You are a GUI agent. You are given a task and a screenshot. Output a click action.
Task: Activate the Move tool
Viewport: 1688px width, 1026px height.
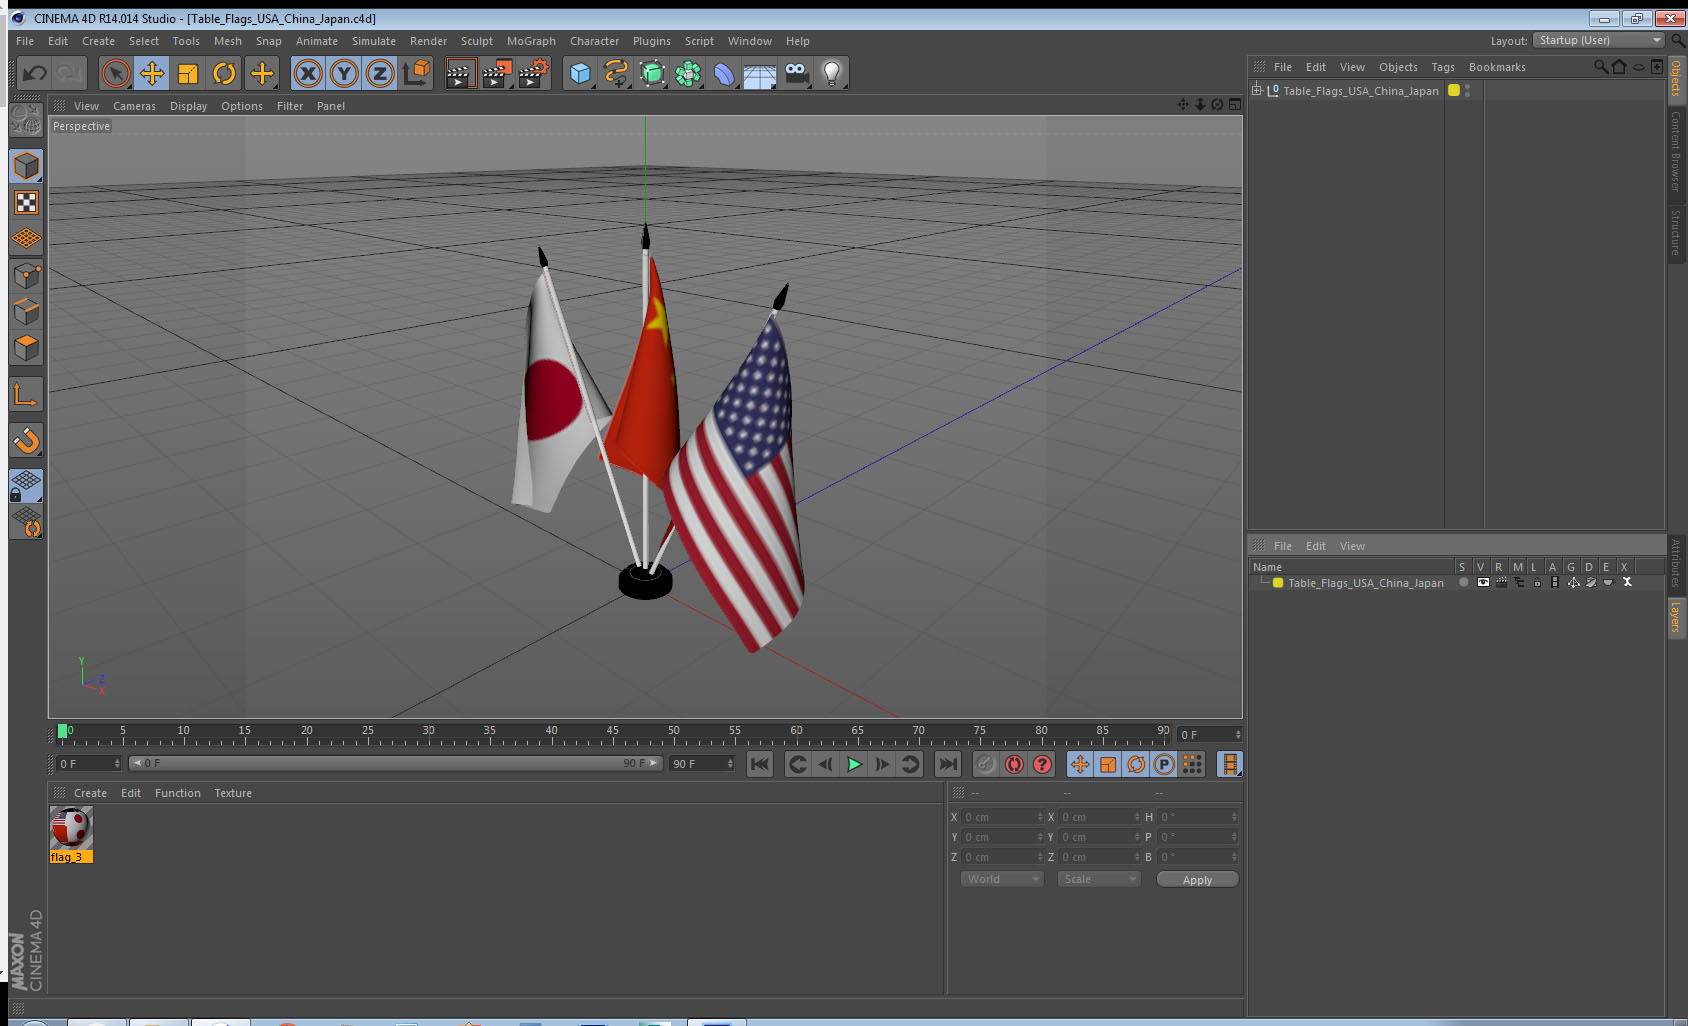(152, 73)
